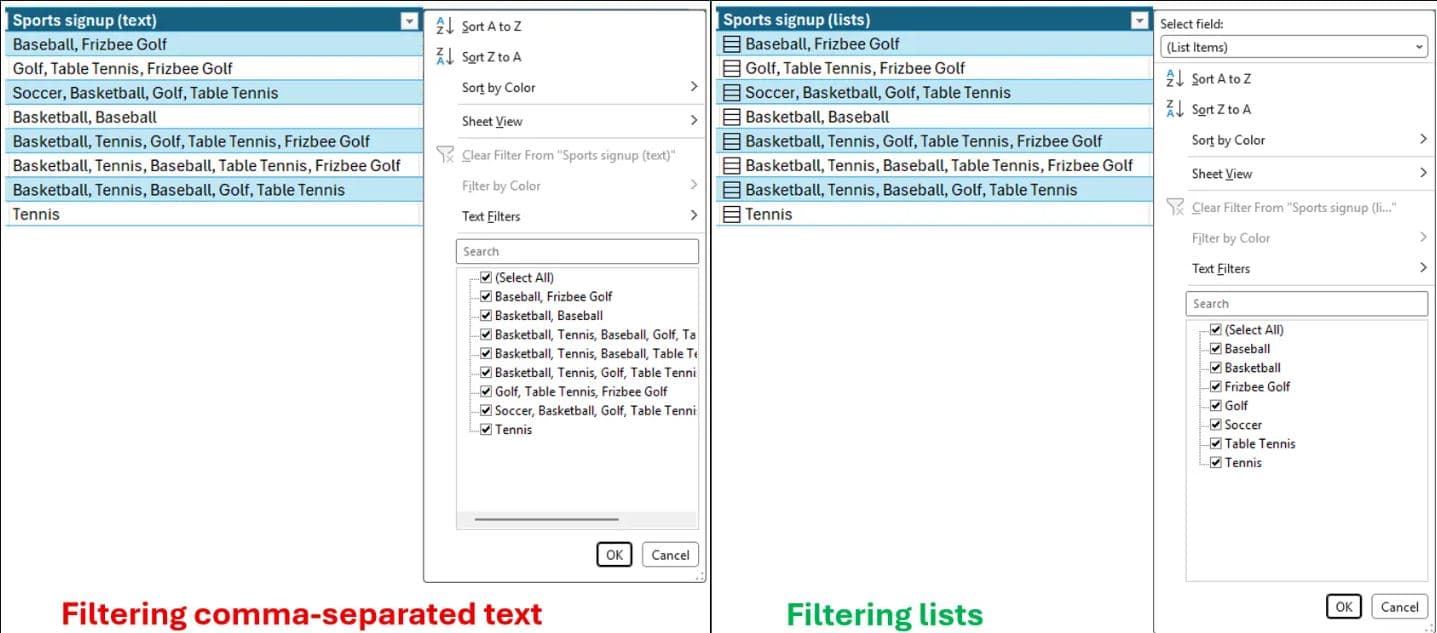Uncheck Basketball in the lists filter
Image resolution: width=1437 pixels, height=633 pixels.
point(1216,367)
